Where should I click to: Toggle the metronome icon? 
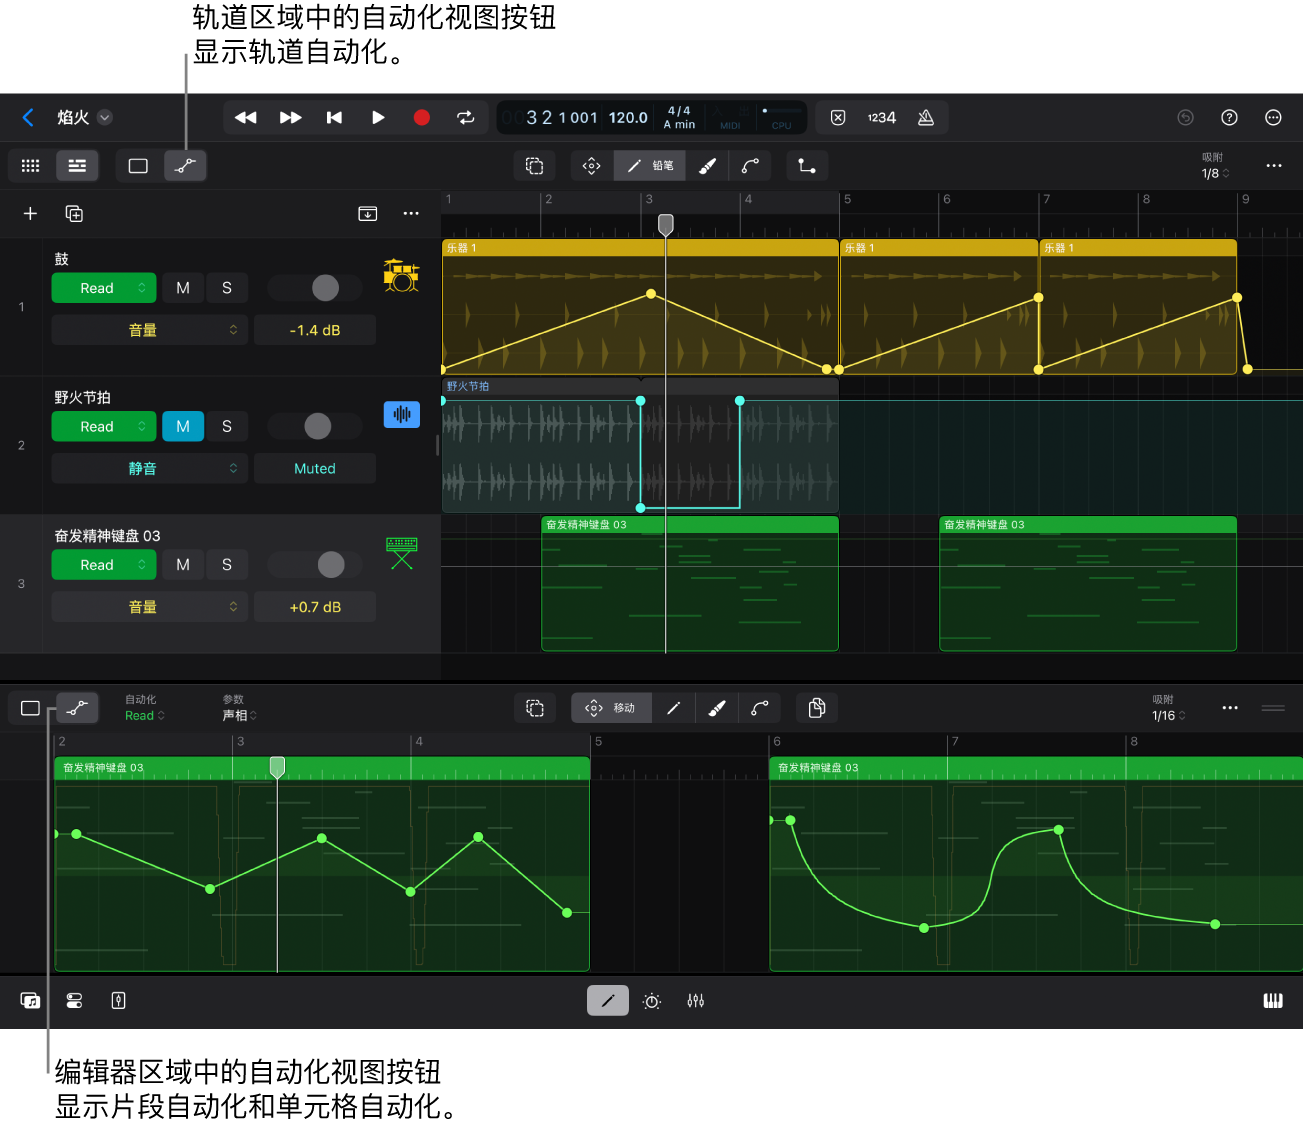click(x=926, y=117)
